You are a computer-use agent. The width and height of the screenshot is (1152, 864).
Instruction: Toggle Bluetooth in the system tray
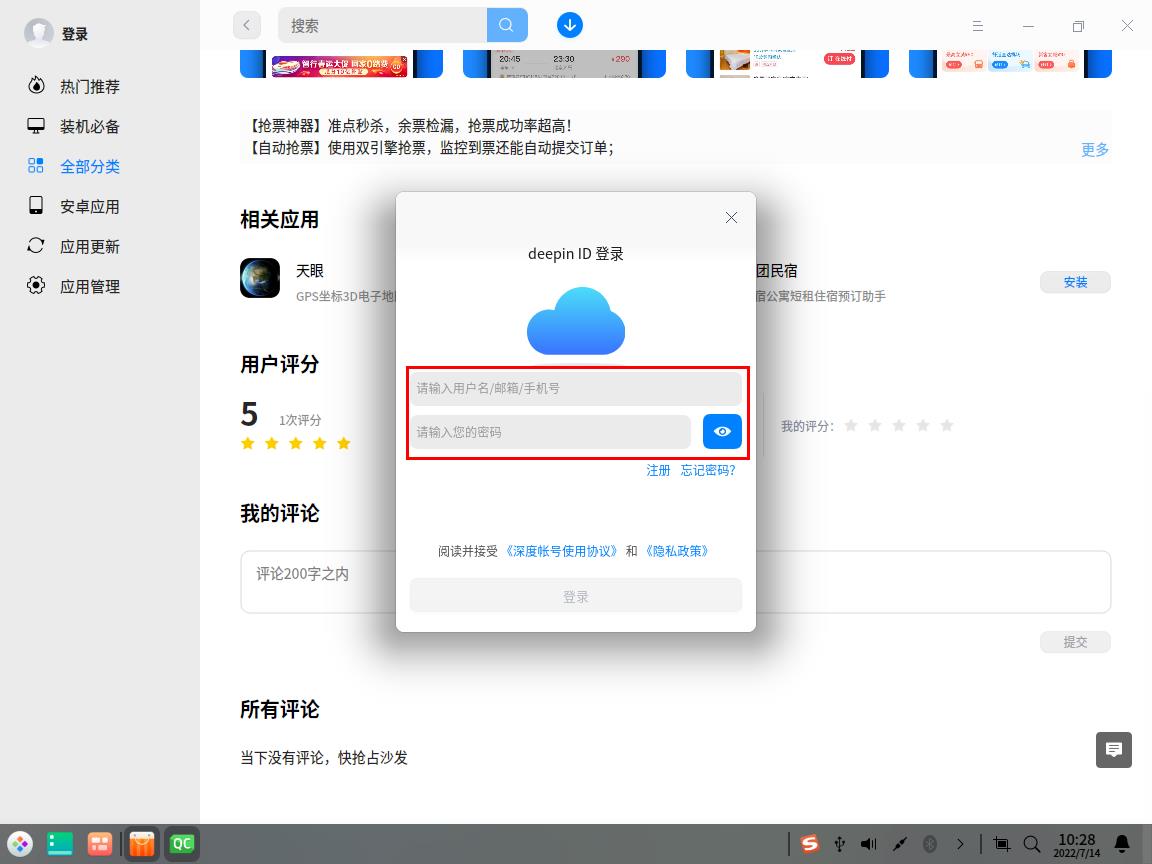(929, 843)
